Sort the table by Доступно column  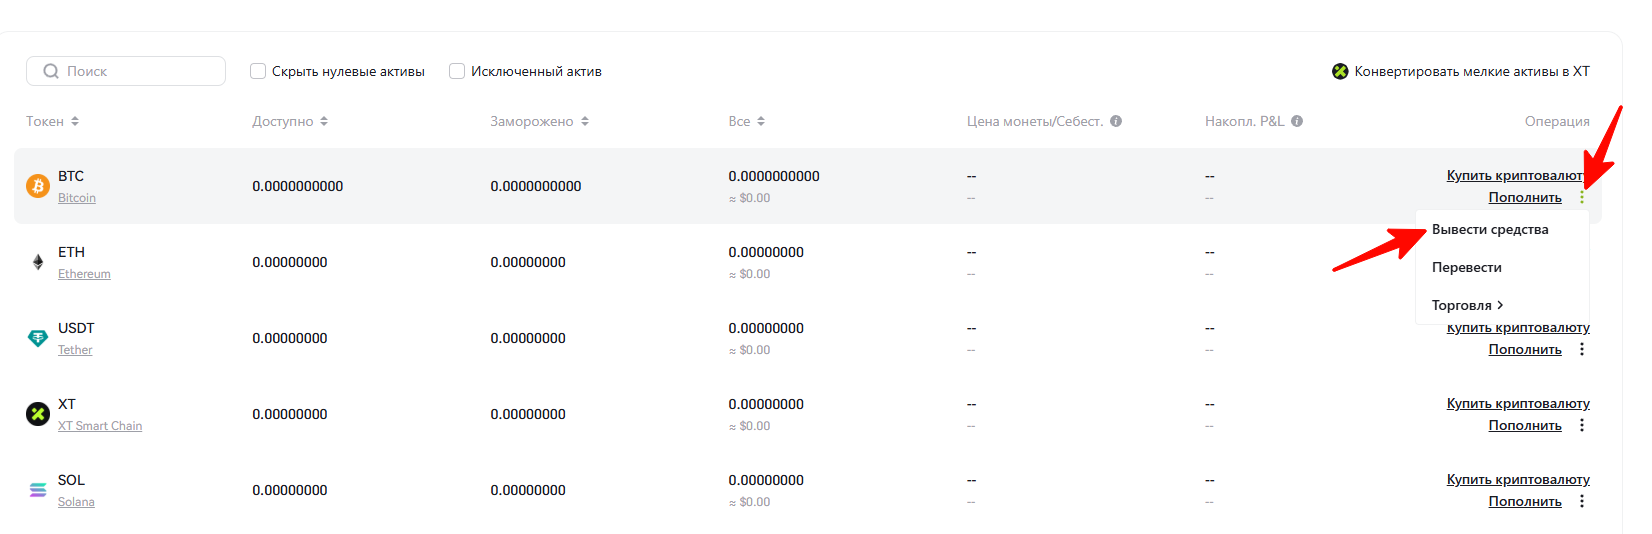tap(289, 121)
